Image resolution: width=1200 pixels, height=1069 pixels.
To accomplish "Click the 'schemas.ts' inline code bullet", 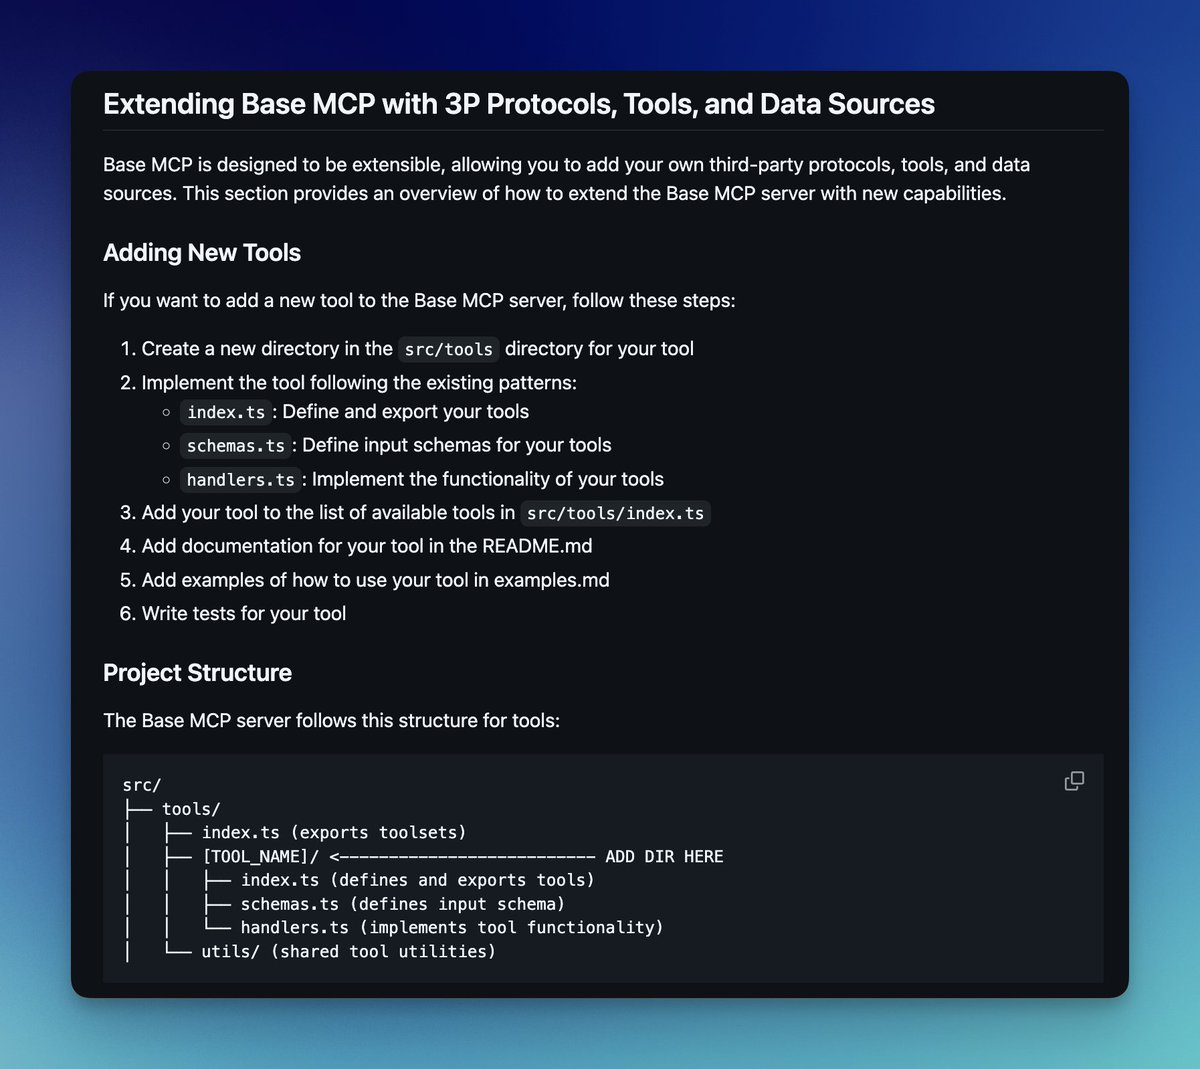I will (x=236, y=446).
